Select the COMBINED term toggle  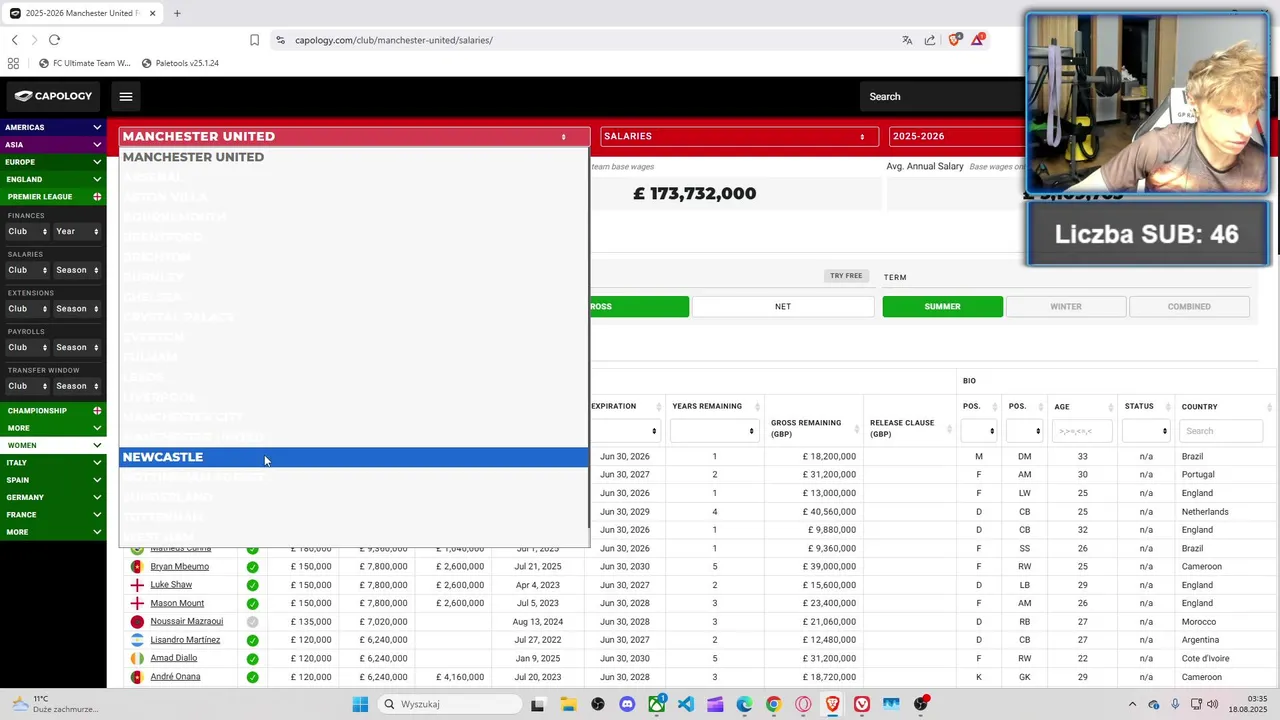click(1189, 307)
